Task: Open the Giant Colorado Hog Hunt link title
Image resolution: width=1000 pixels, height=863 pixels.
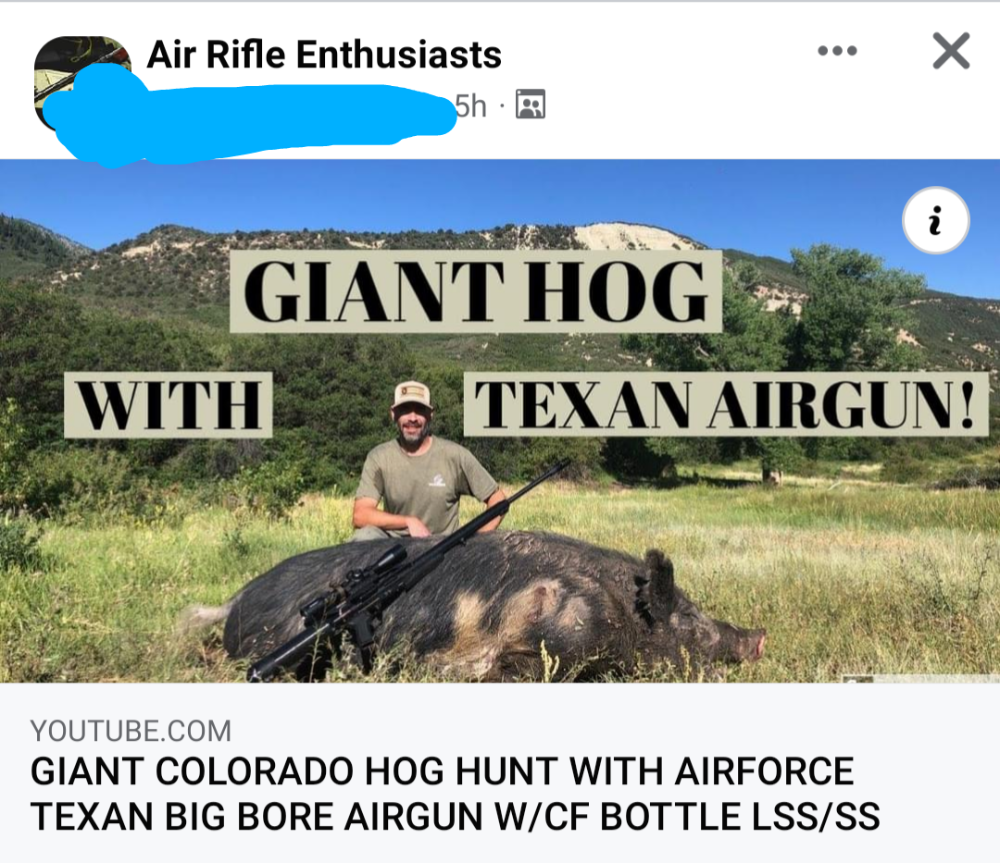Action: coord(455,793)
